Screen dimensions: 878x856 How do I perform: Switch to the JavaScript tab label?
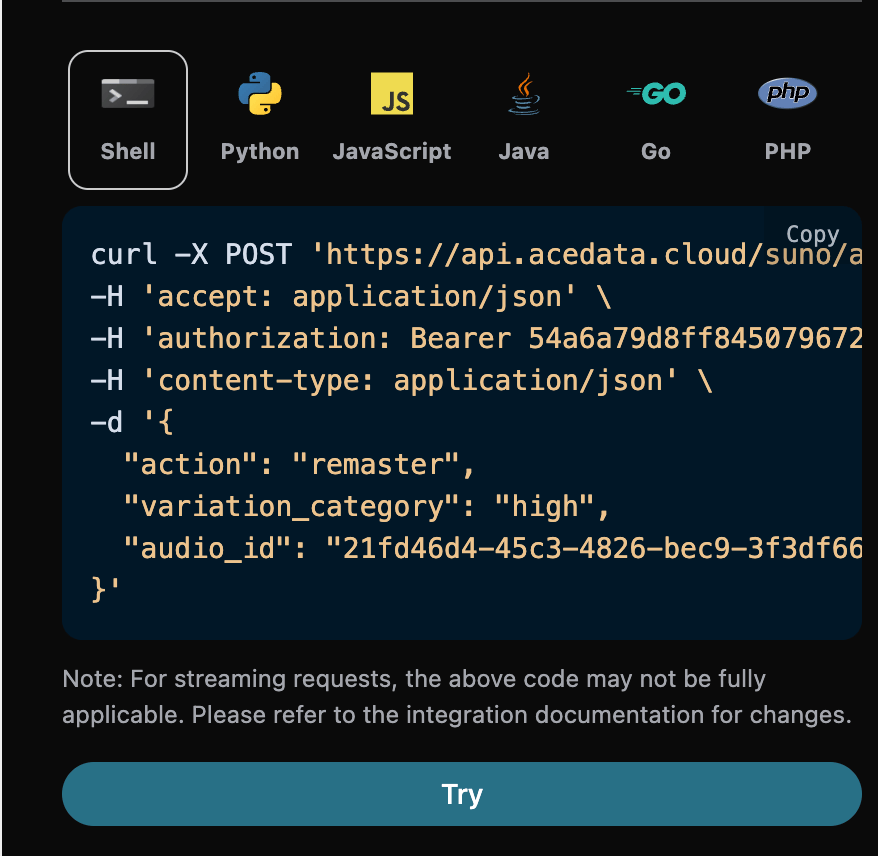coord(392,152)
